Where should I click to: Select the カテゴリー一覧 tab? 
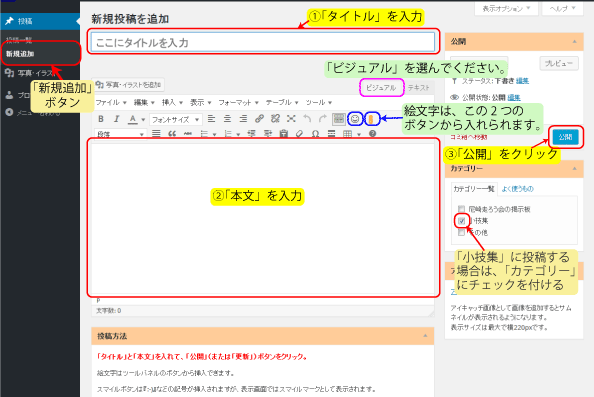click(474, 189)
